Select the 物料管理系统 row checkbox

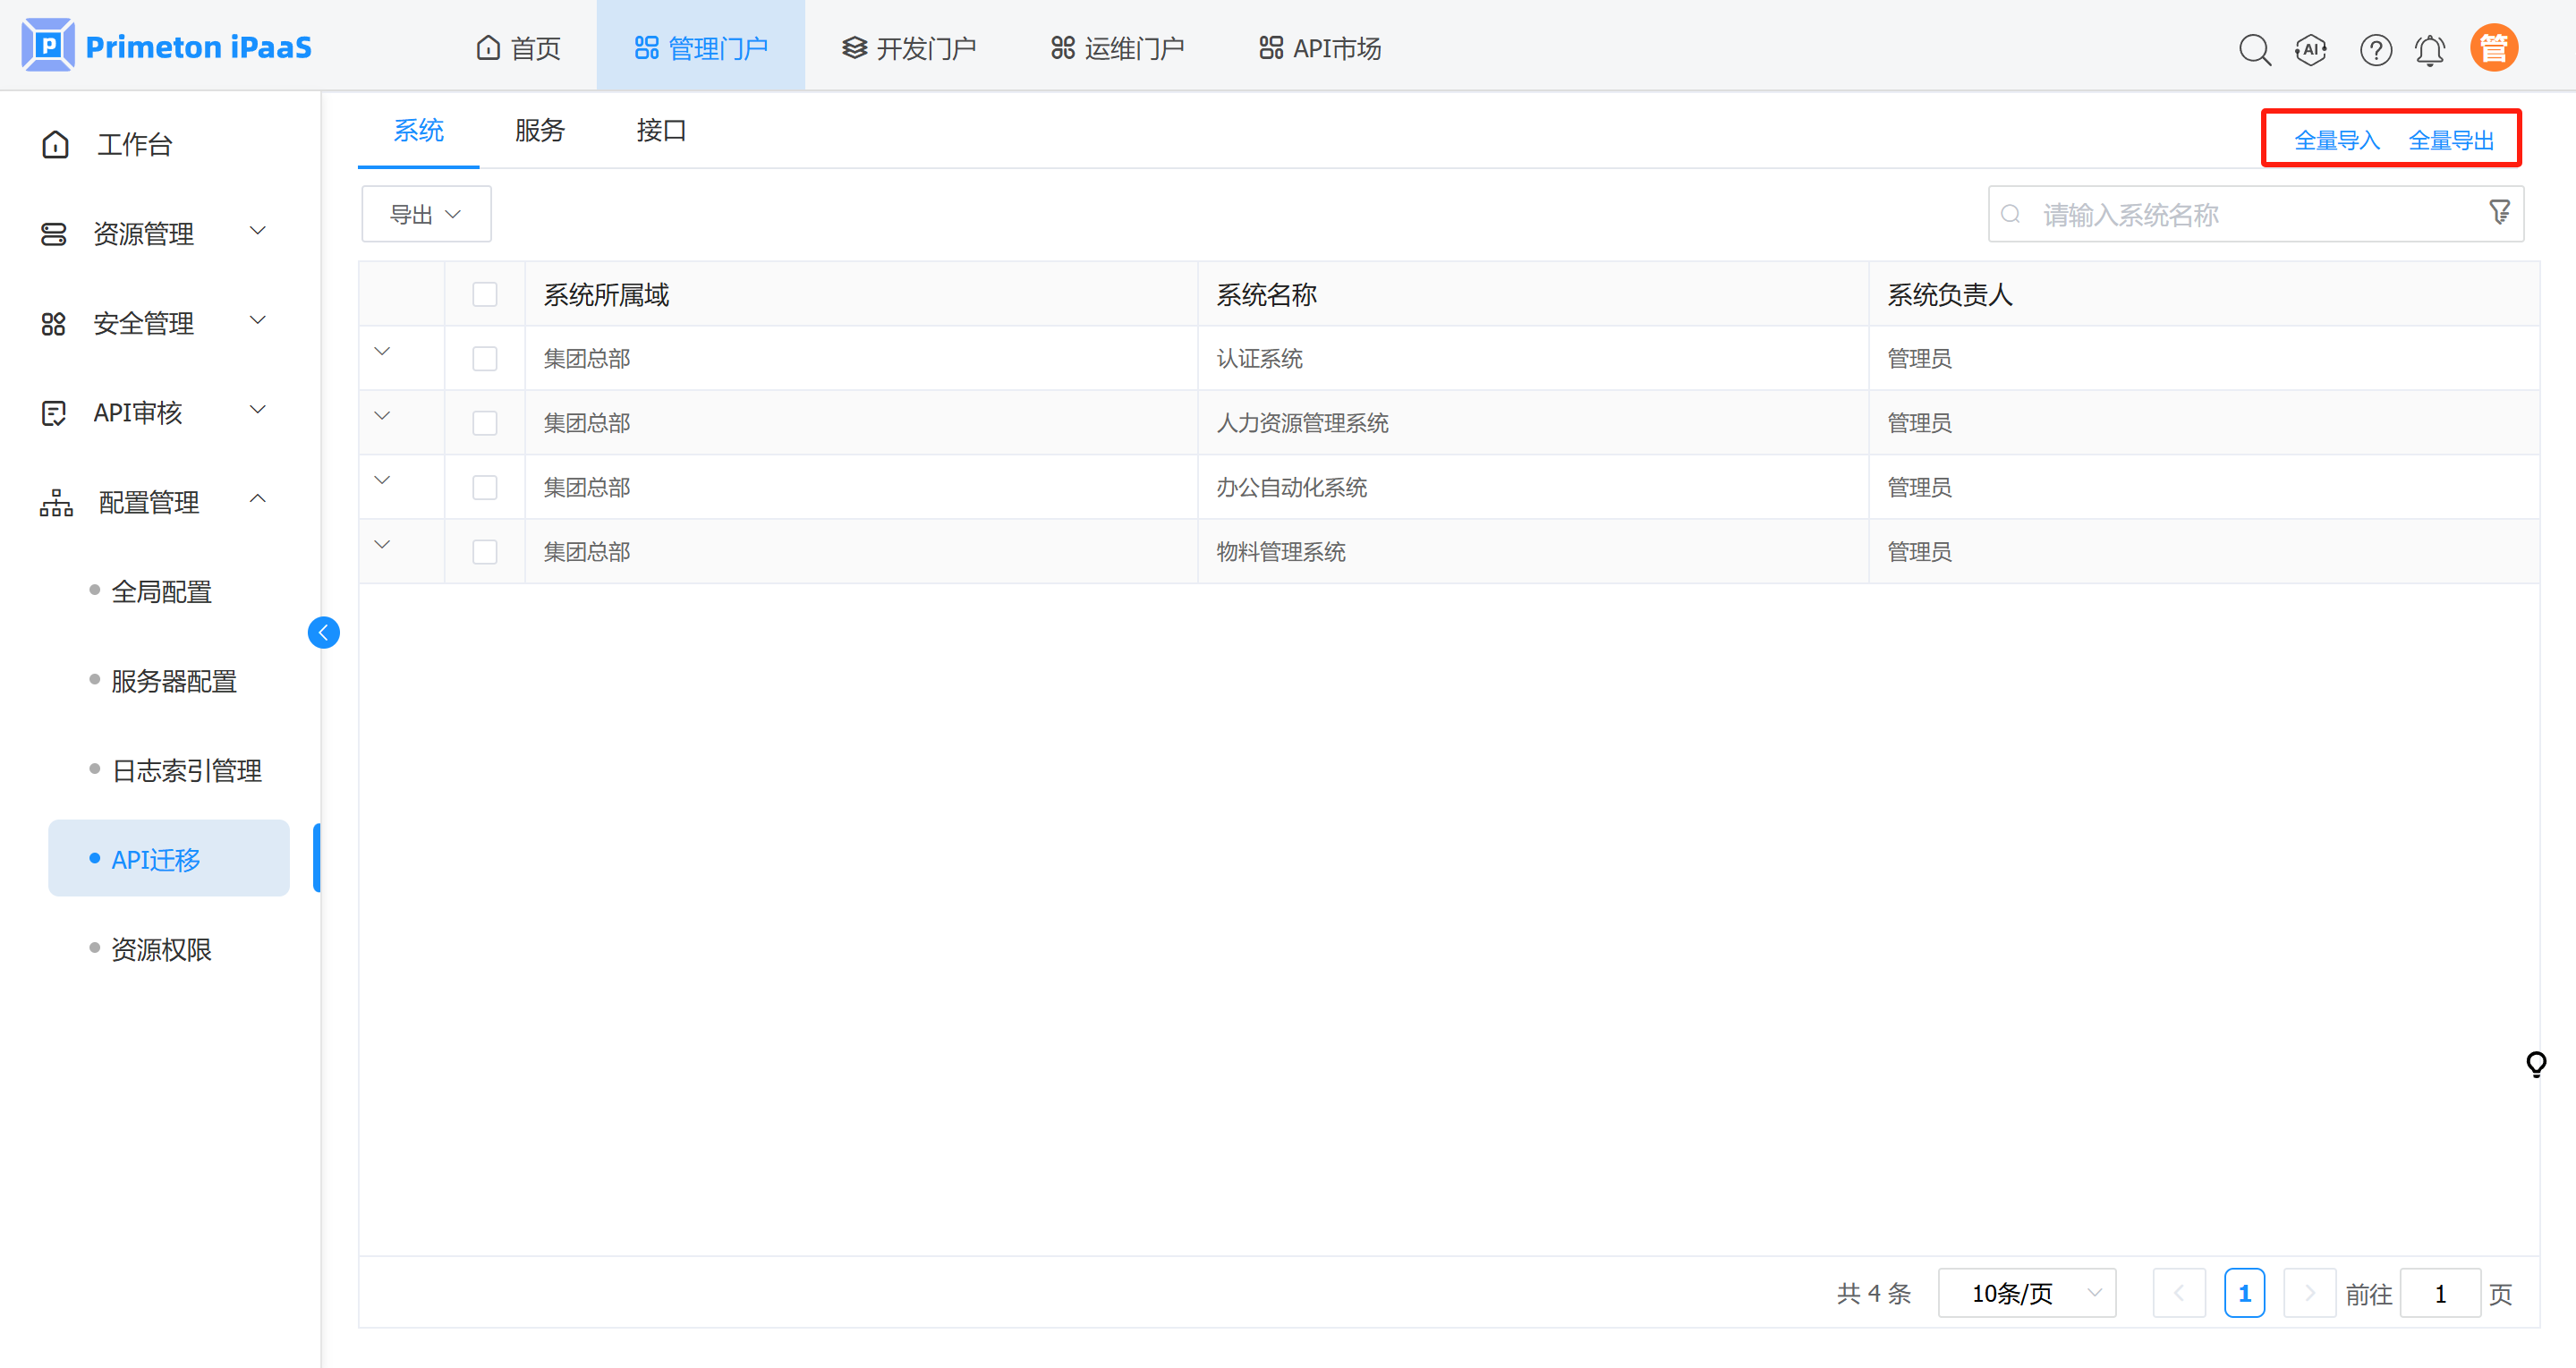tap(485, 551)
